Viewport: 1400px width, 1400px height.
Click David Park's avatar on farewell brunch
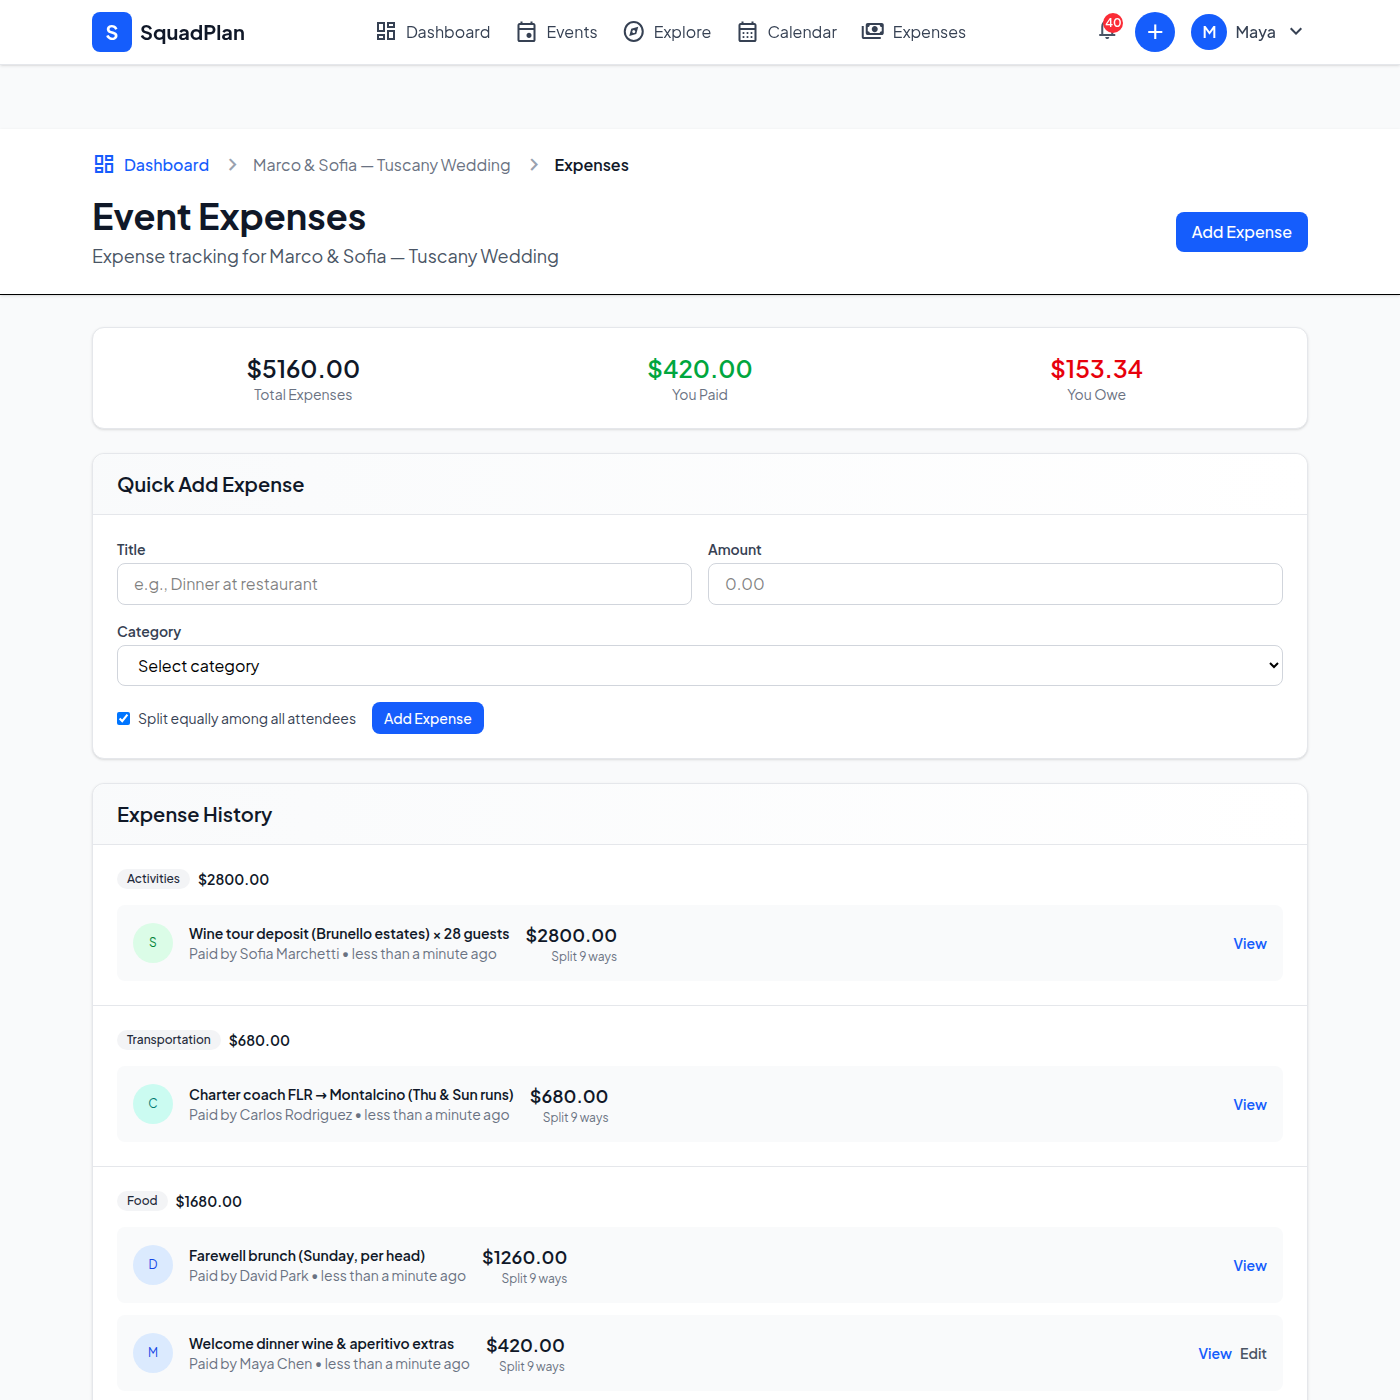pos(153,1265)
